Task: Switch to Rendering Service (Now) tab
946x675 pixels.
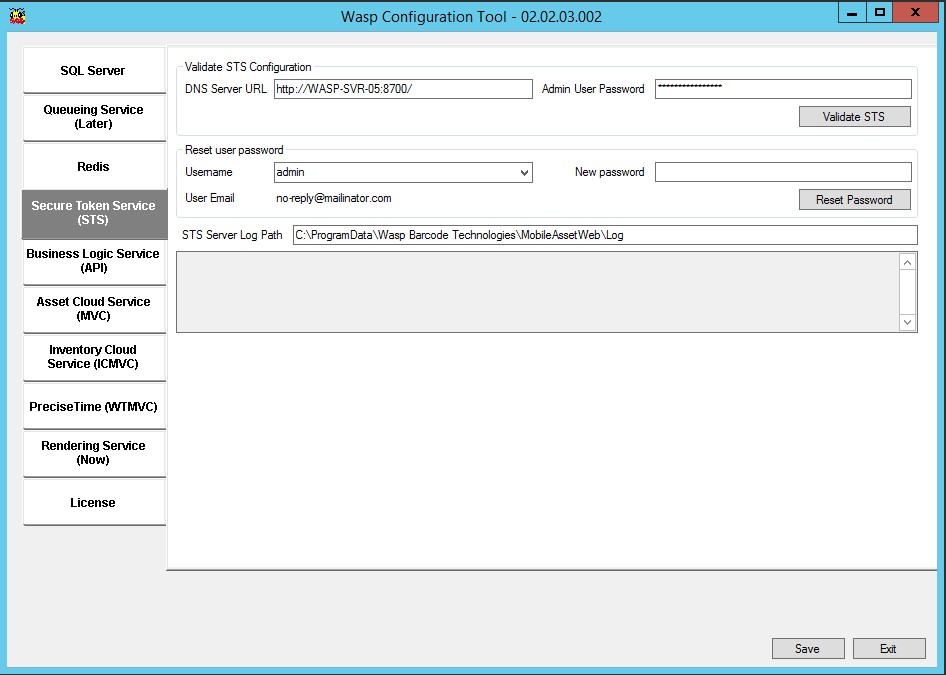Action: 93,453
